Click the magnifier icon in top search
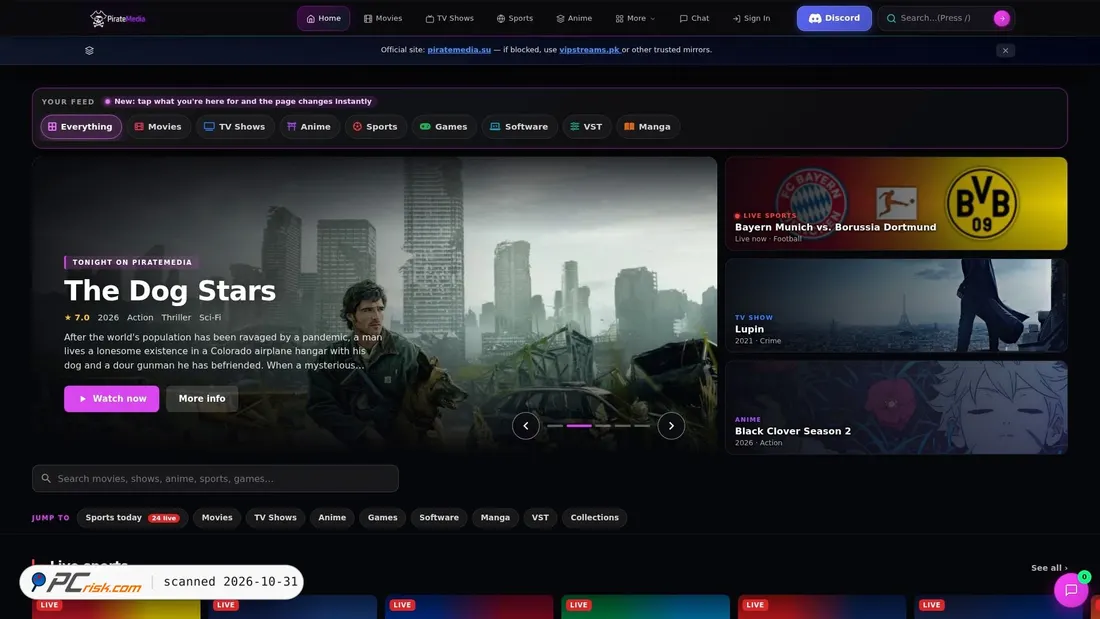This screenshot has width=1100, height=619. (891, 18)
